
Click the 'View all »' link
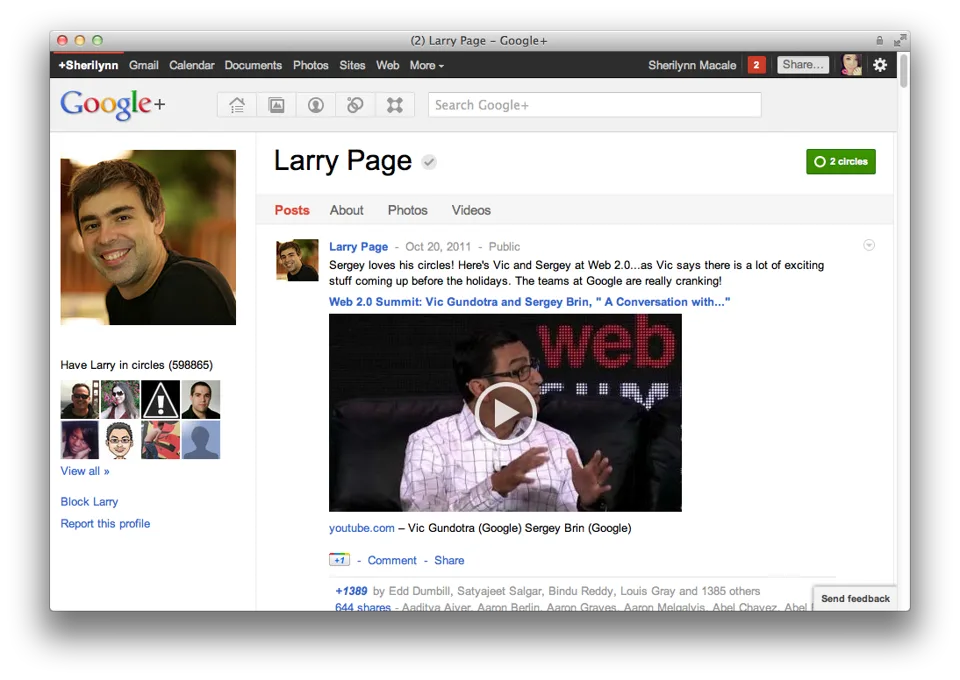point(85,471)
